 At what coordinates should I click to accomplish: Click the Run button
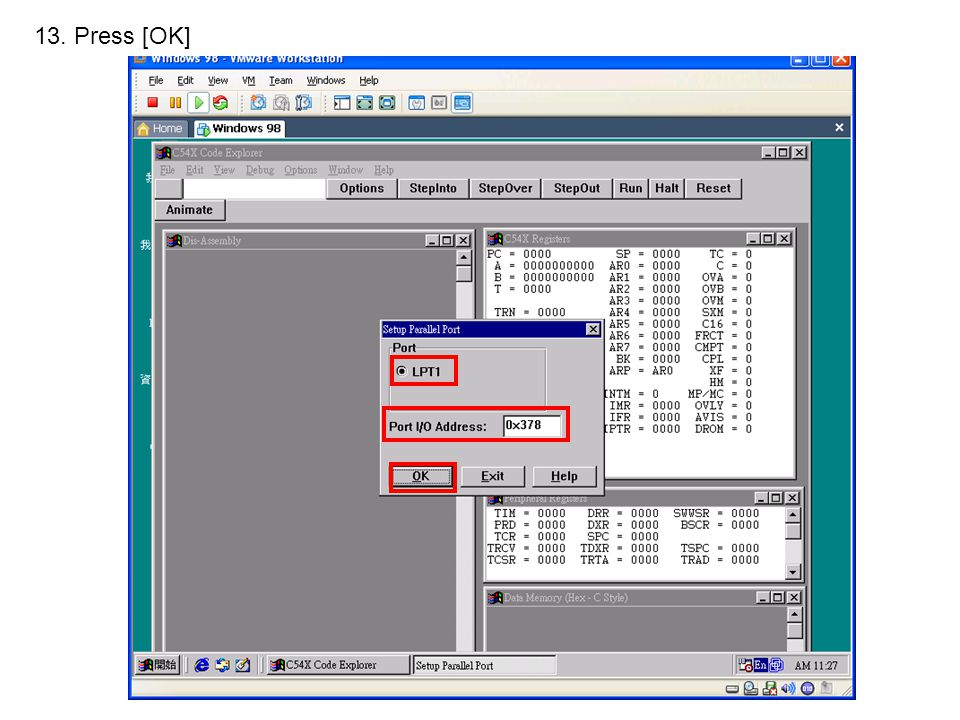click(x=631, y=189)
